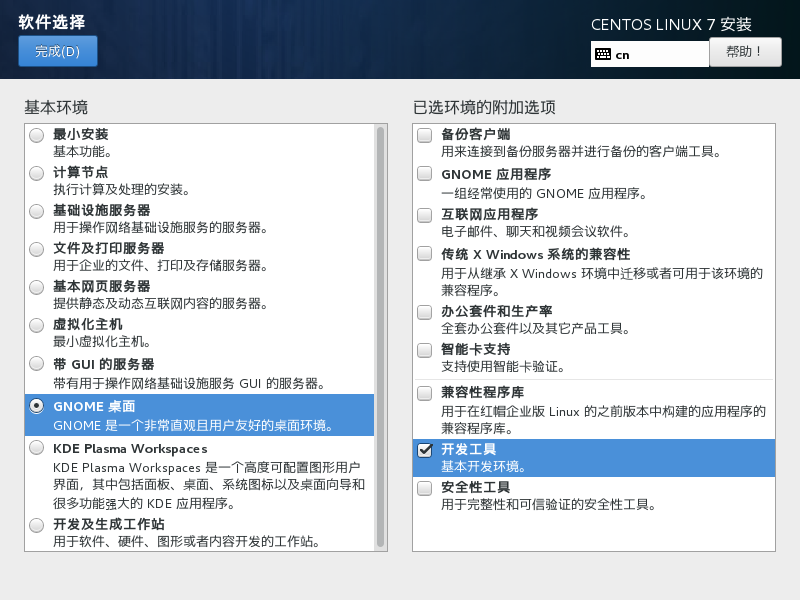
Task: Check 传统 X Windows 系统的兼容性 option
Action: tap(424, 254)
